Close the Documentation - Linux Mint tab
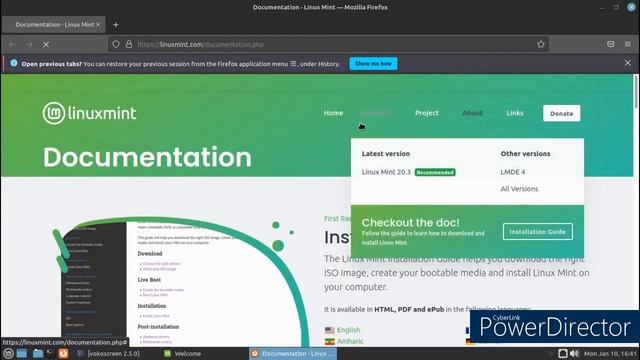Screen dimensions: 640x360 [98, 24]
